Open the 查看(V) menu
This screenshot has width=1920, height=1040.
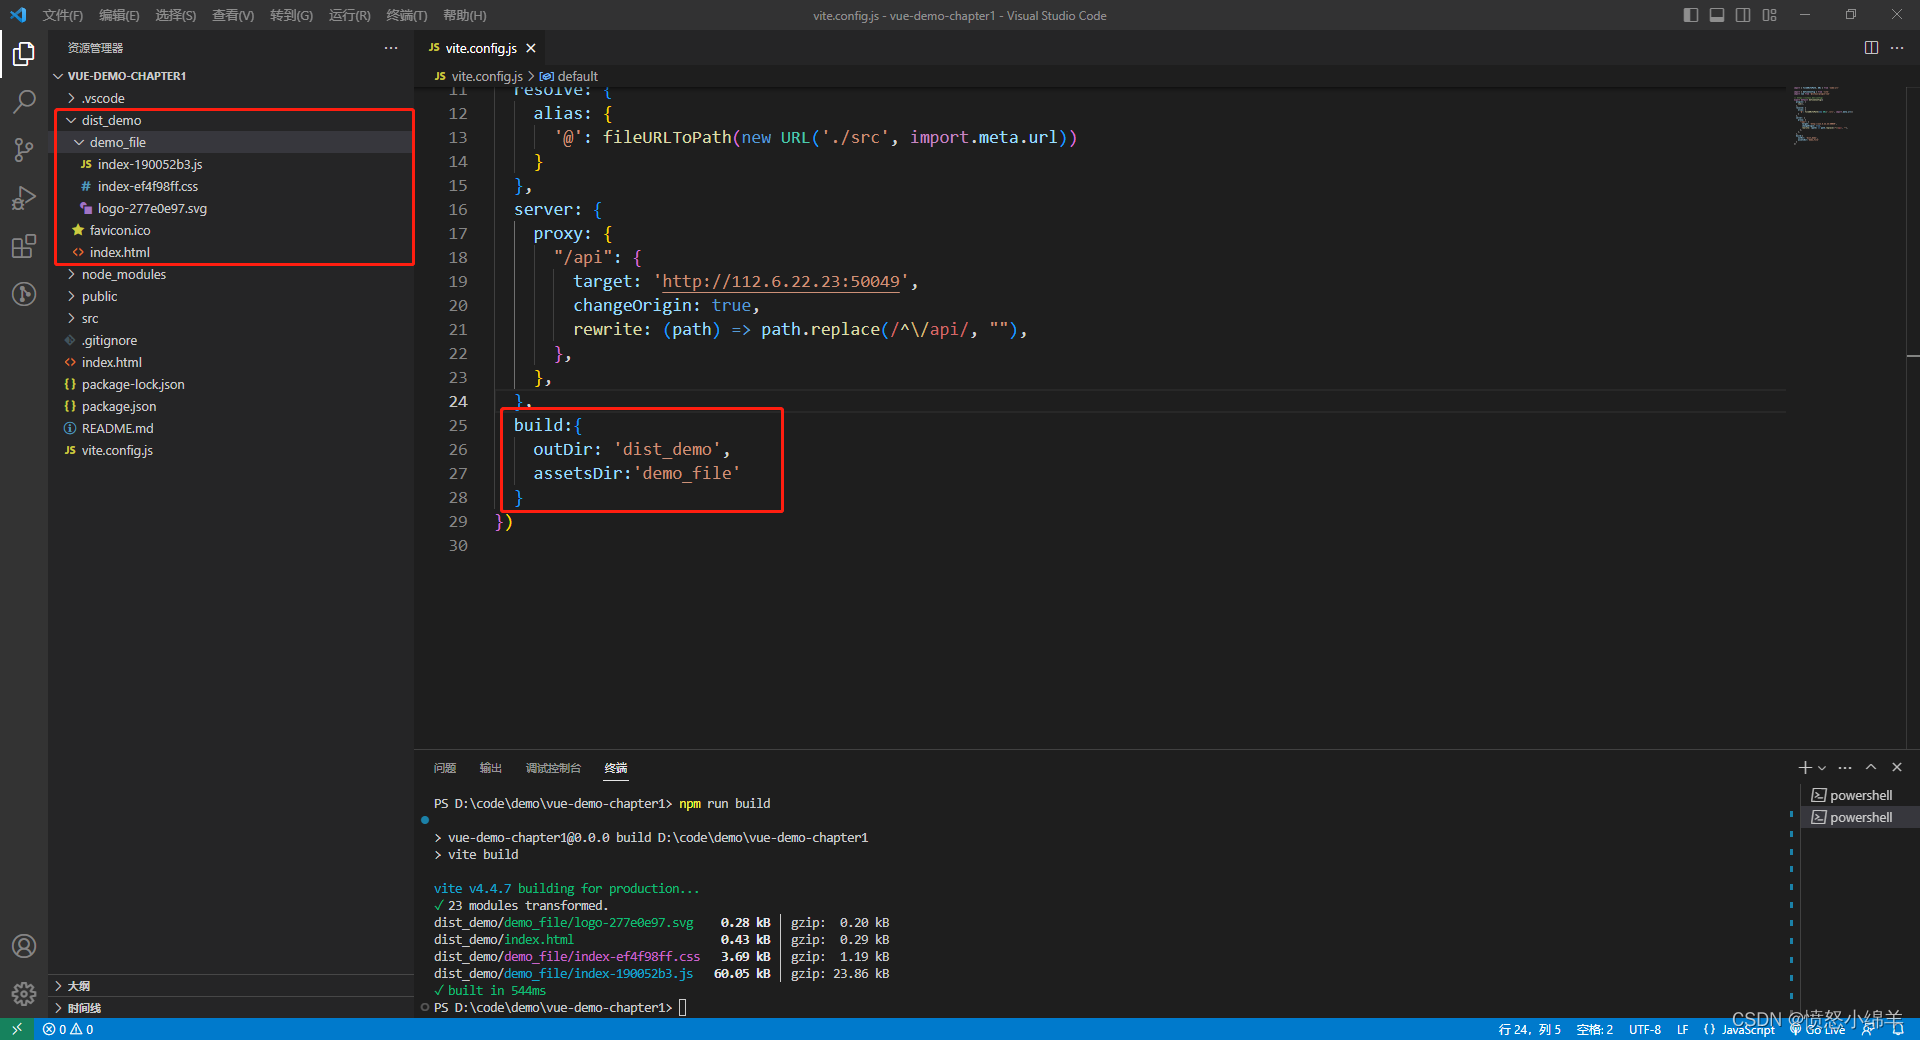[x=233, y=15]
